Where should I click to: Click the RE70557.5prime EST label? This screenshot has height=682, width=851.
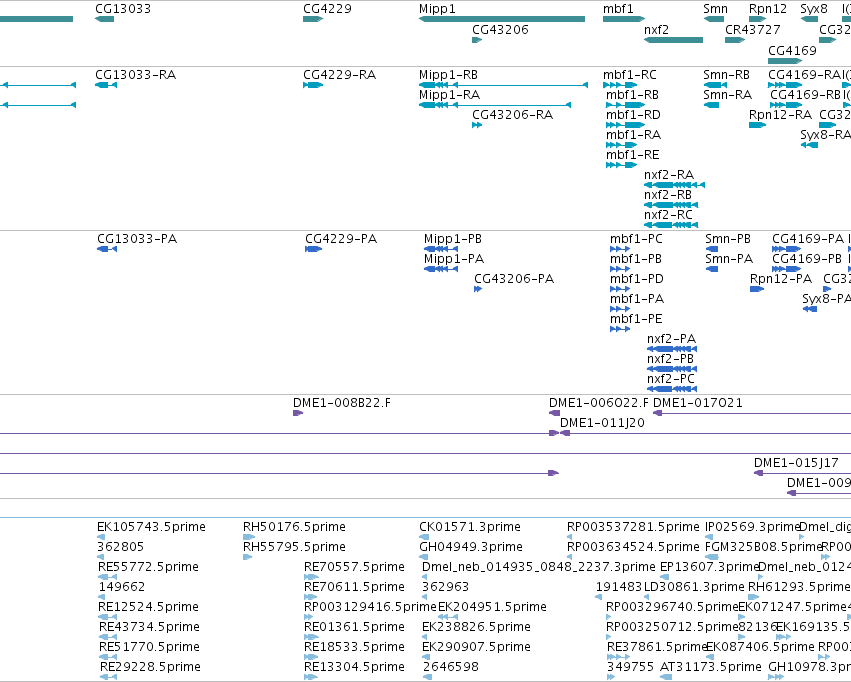click(x=354, y=566)
